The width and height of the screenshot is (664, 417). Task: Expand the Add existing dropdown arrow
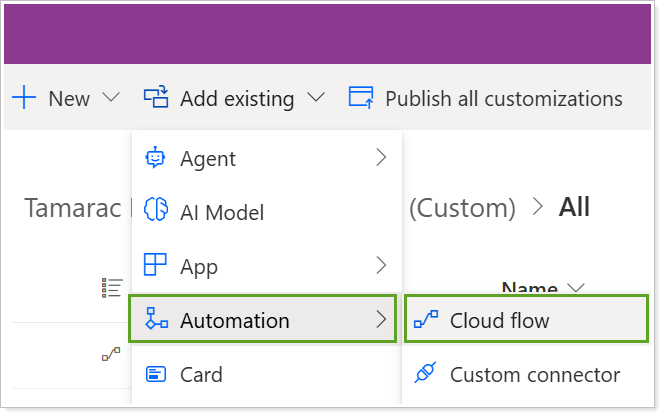coord(316,98)
